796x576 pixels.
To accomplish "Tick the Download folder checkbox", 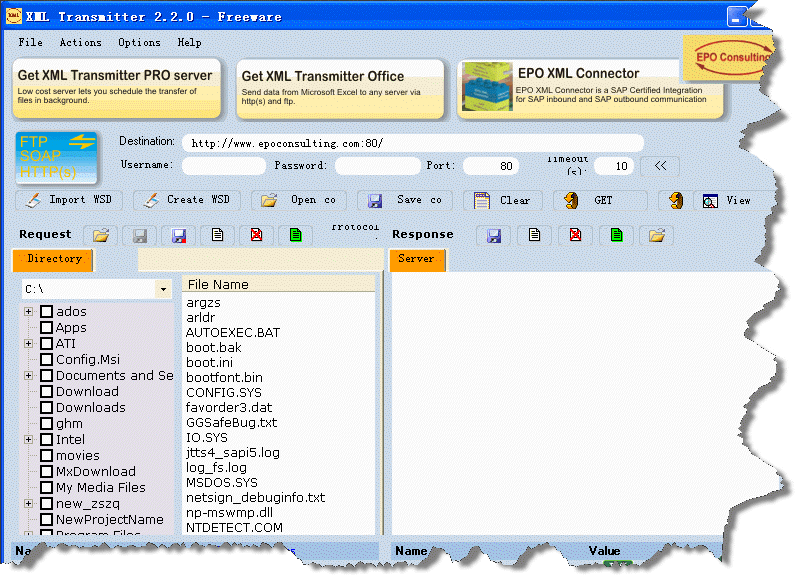I will tap(46, 392).
